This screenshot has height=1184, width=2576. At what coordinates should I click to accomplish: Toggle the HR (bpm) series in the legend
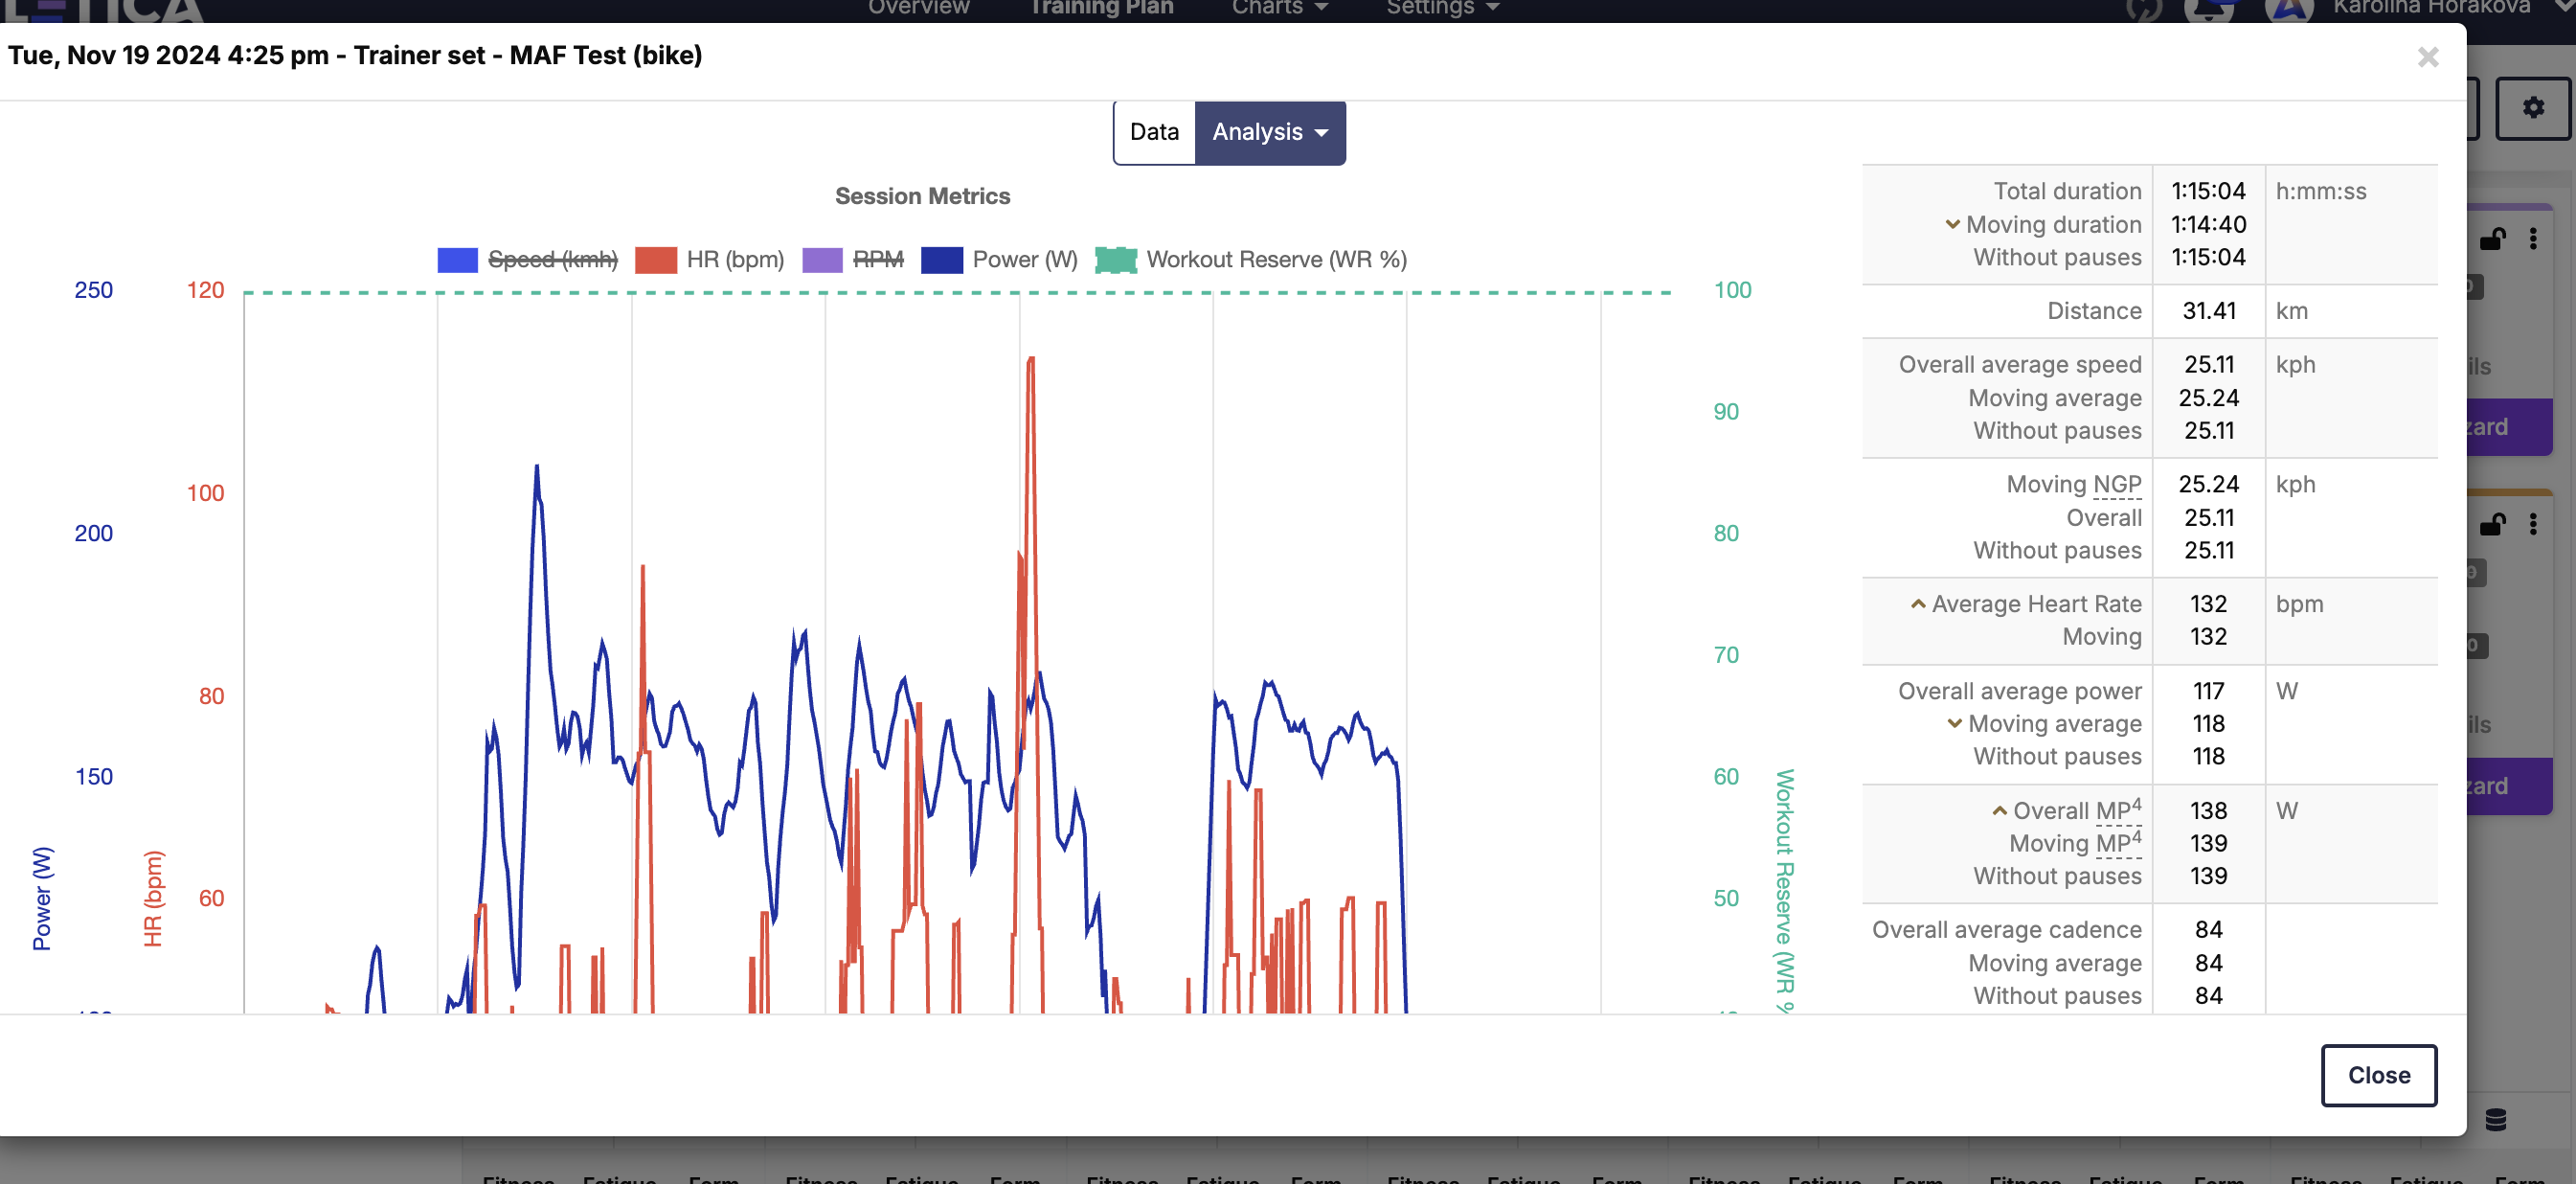710,260
